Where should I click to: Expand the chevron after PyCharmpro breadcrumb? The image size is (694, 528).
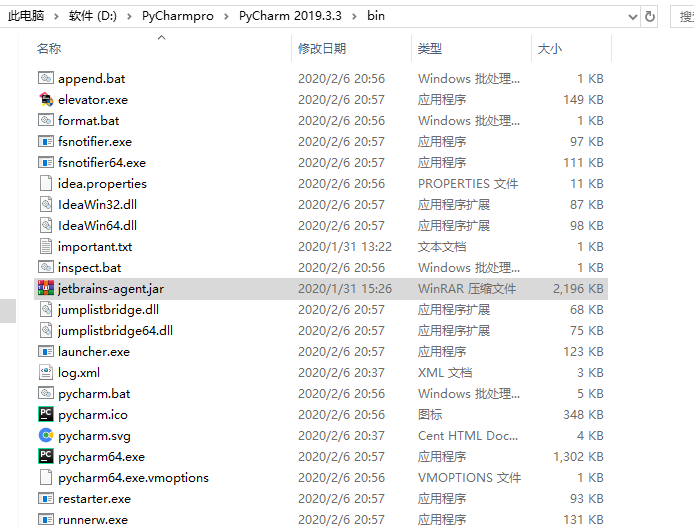(226, 16)
